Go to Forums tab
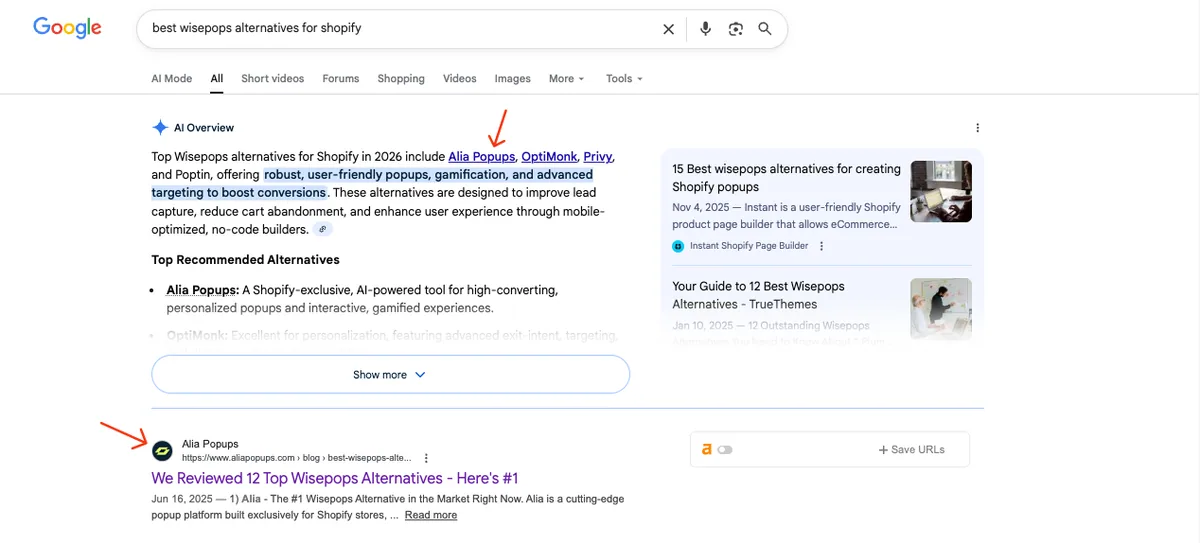 tap(341, 78)
